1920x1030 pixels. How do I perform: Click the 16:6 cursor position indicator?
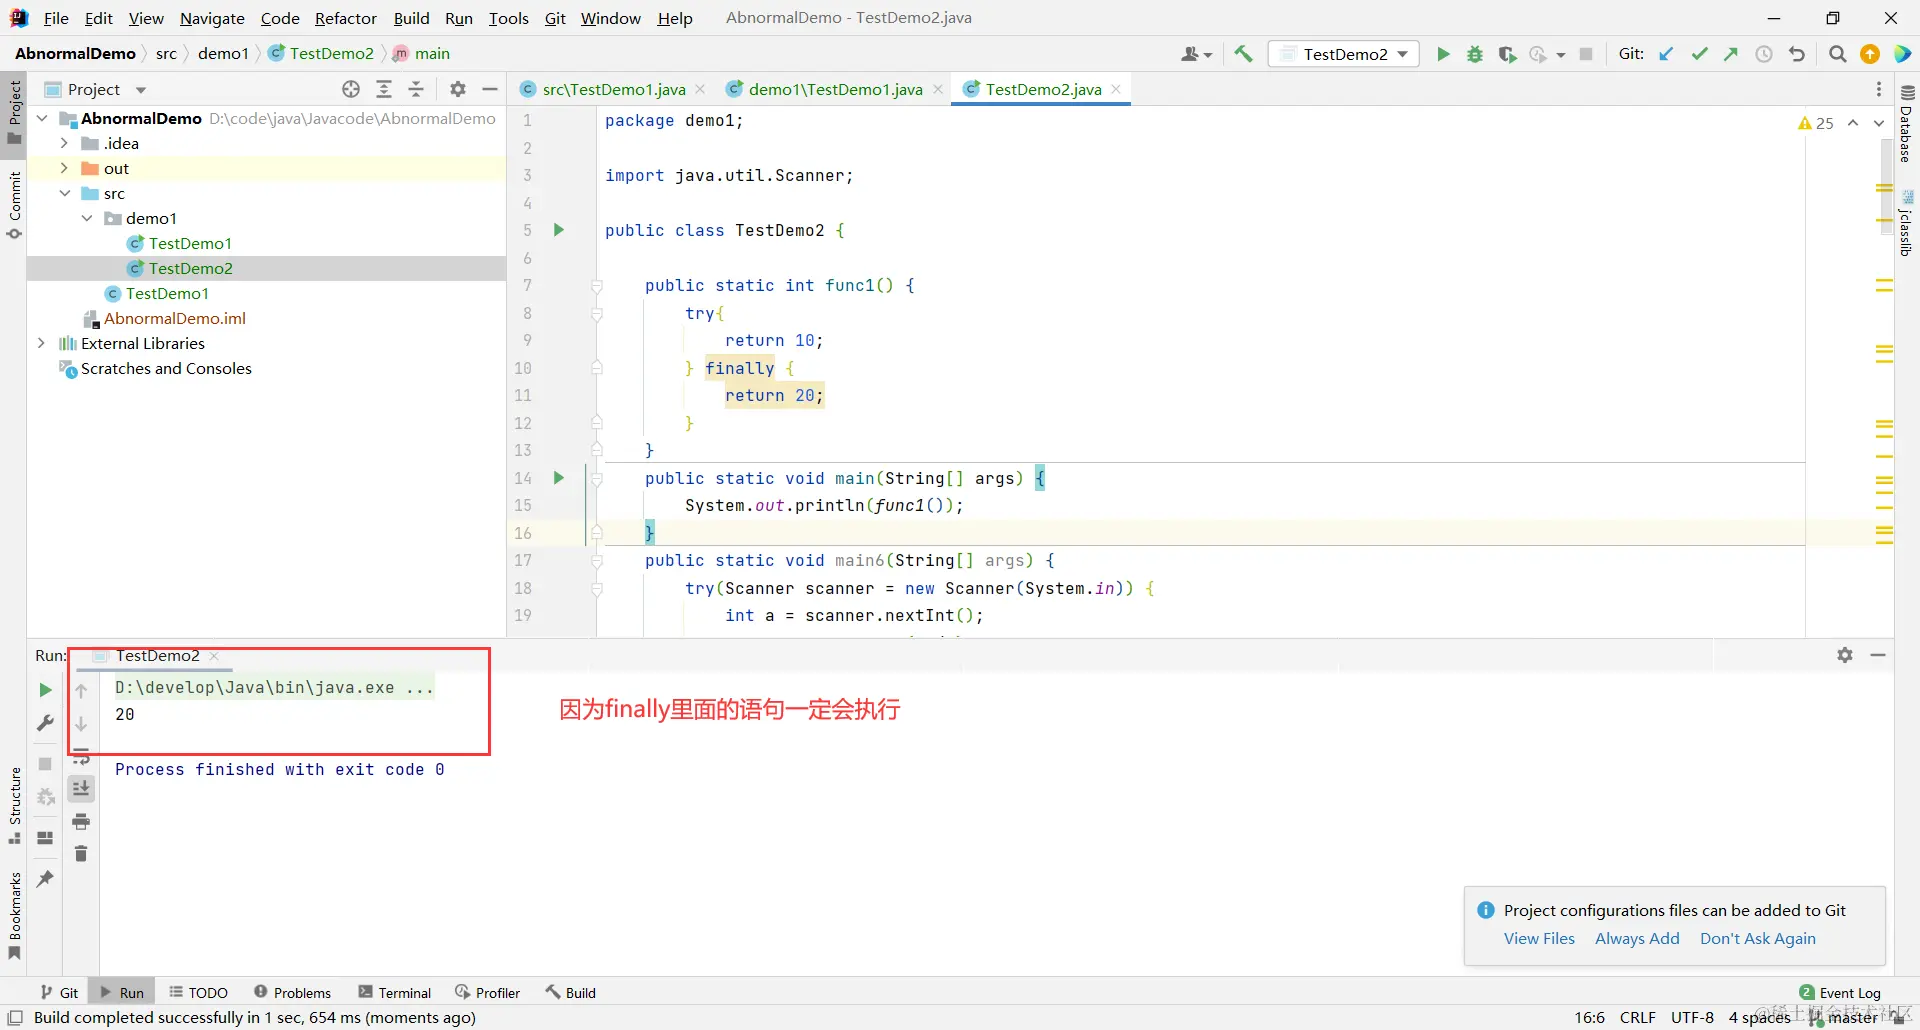[1589, 1018]
